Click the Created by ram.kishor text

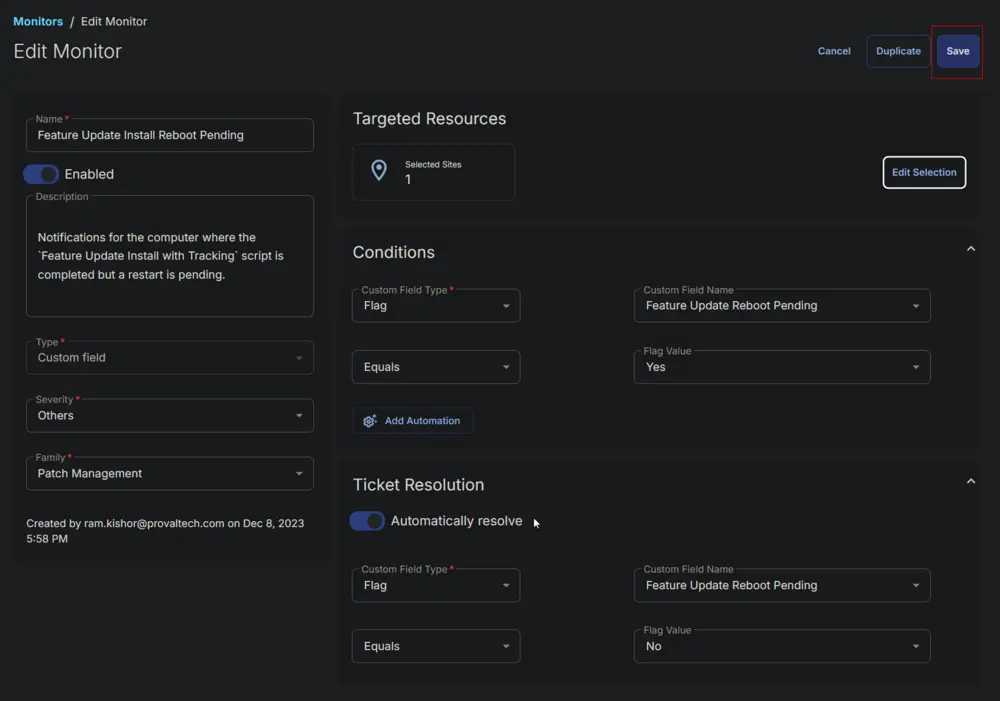click(165, 531)
